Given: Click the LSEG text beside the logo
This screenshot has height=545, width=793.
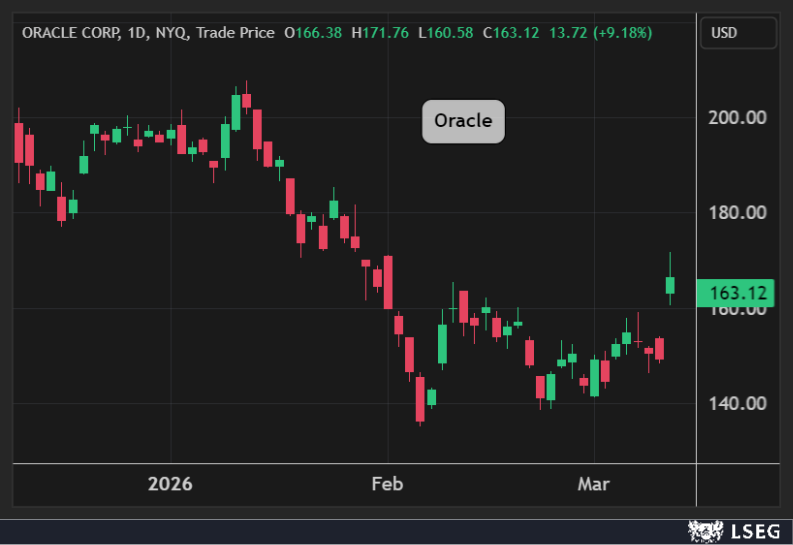Looking at the screenshot, I should tap(751, 531).
